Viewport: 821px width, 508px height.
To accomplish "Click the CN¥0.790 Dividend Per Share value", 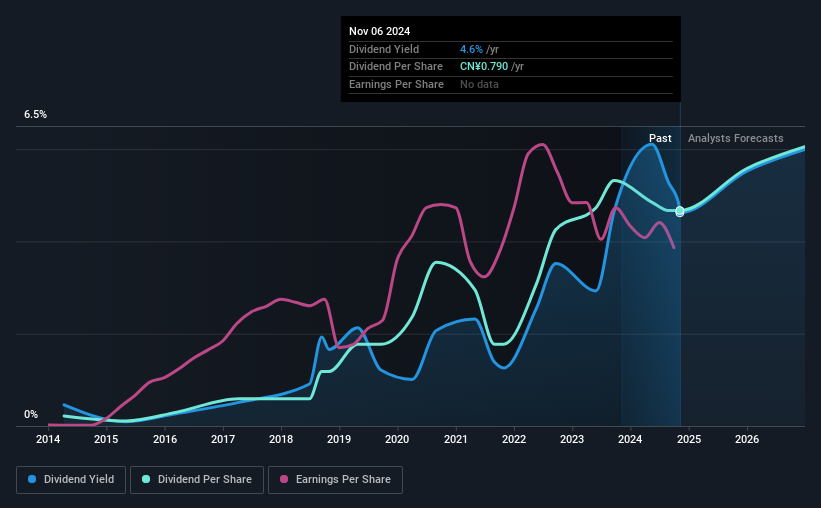I will click(x=484, y=67).
